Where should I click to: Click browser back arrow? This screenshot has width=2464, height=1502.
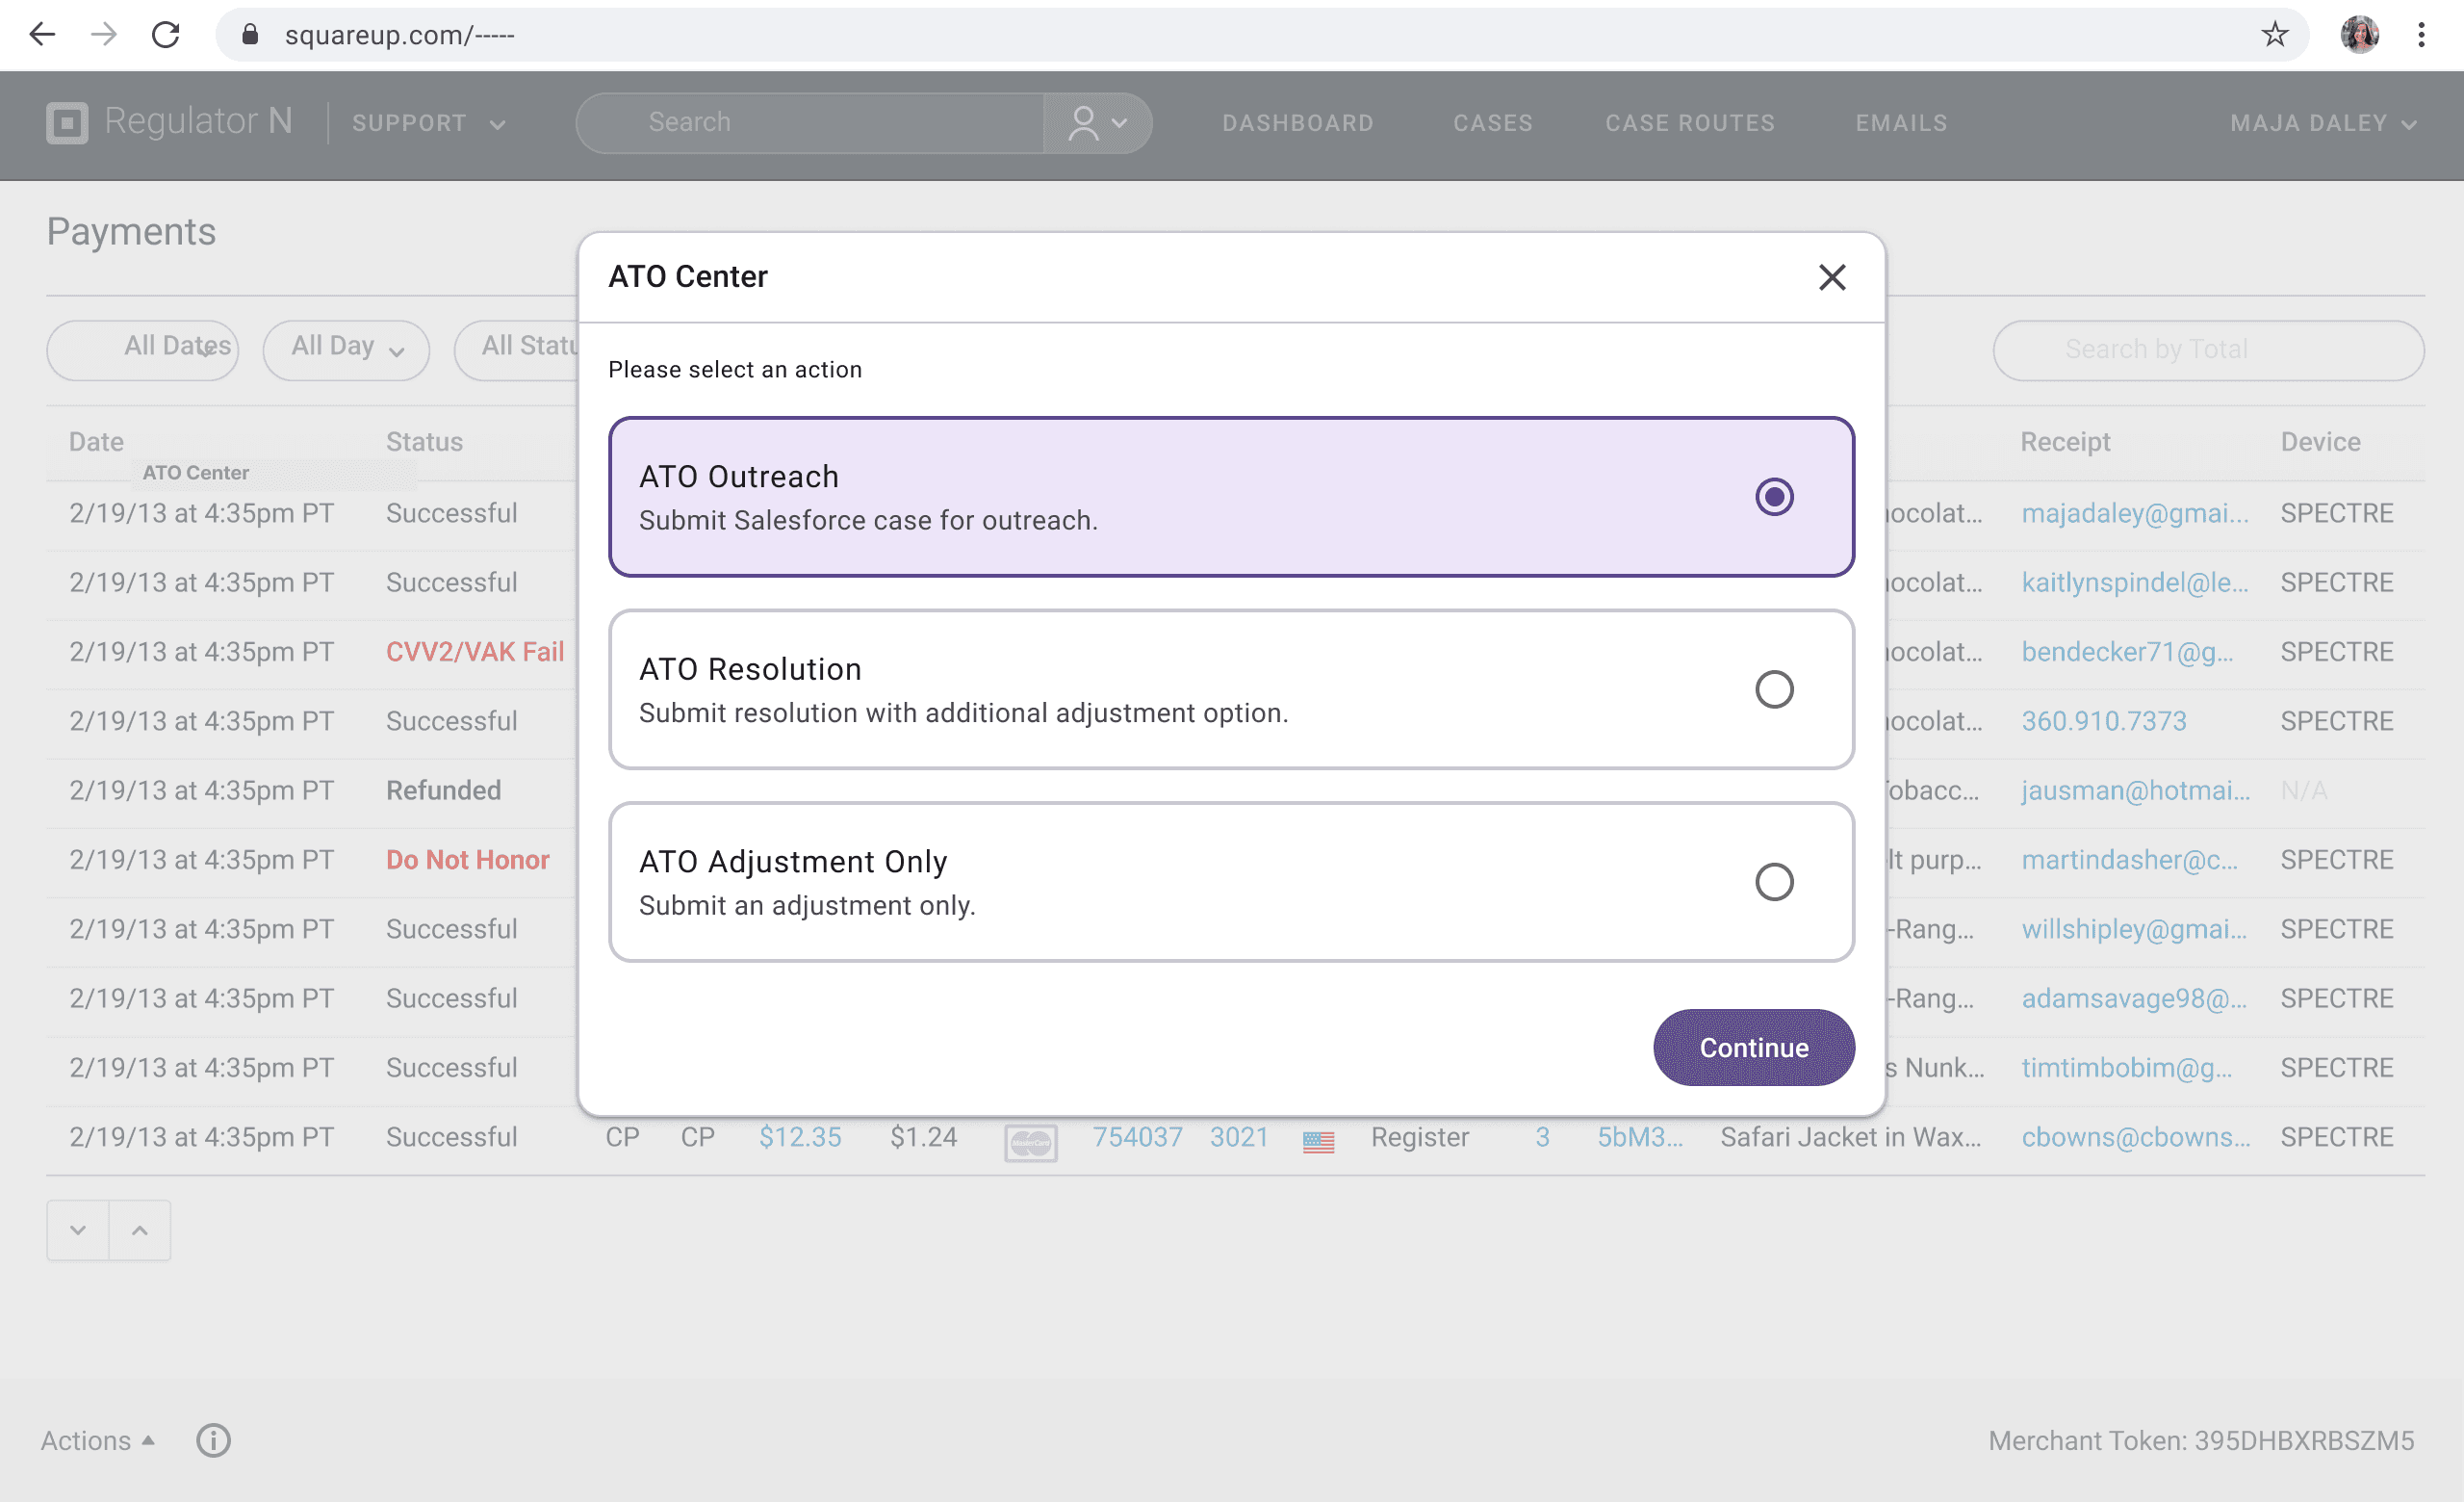[42, 35]
